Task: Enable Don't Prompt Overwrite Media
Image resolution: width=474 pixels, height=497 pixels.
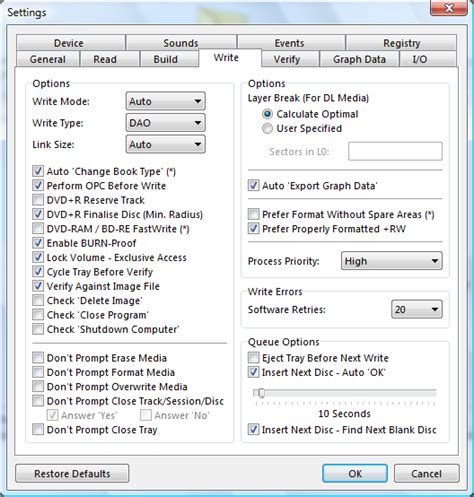Action: [38, 386]
